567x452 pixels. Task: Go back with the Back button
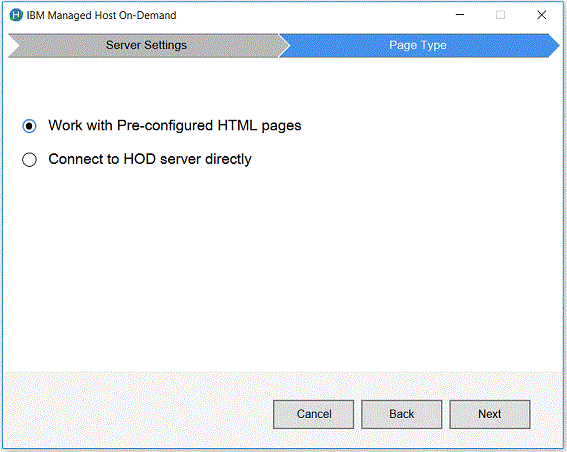coord(401,414)
